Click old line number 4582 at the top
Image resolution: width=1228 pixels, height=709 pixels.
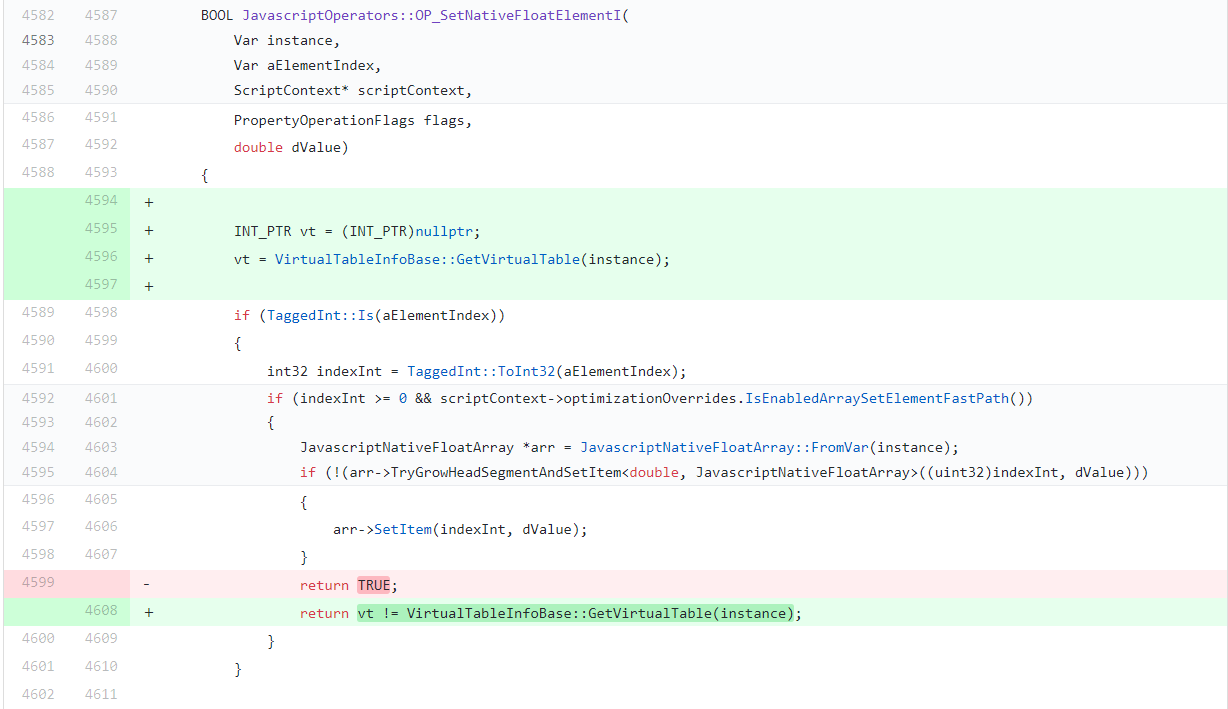[38, 16]
